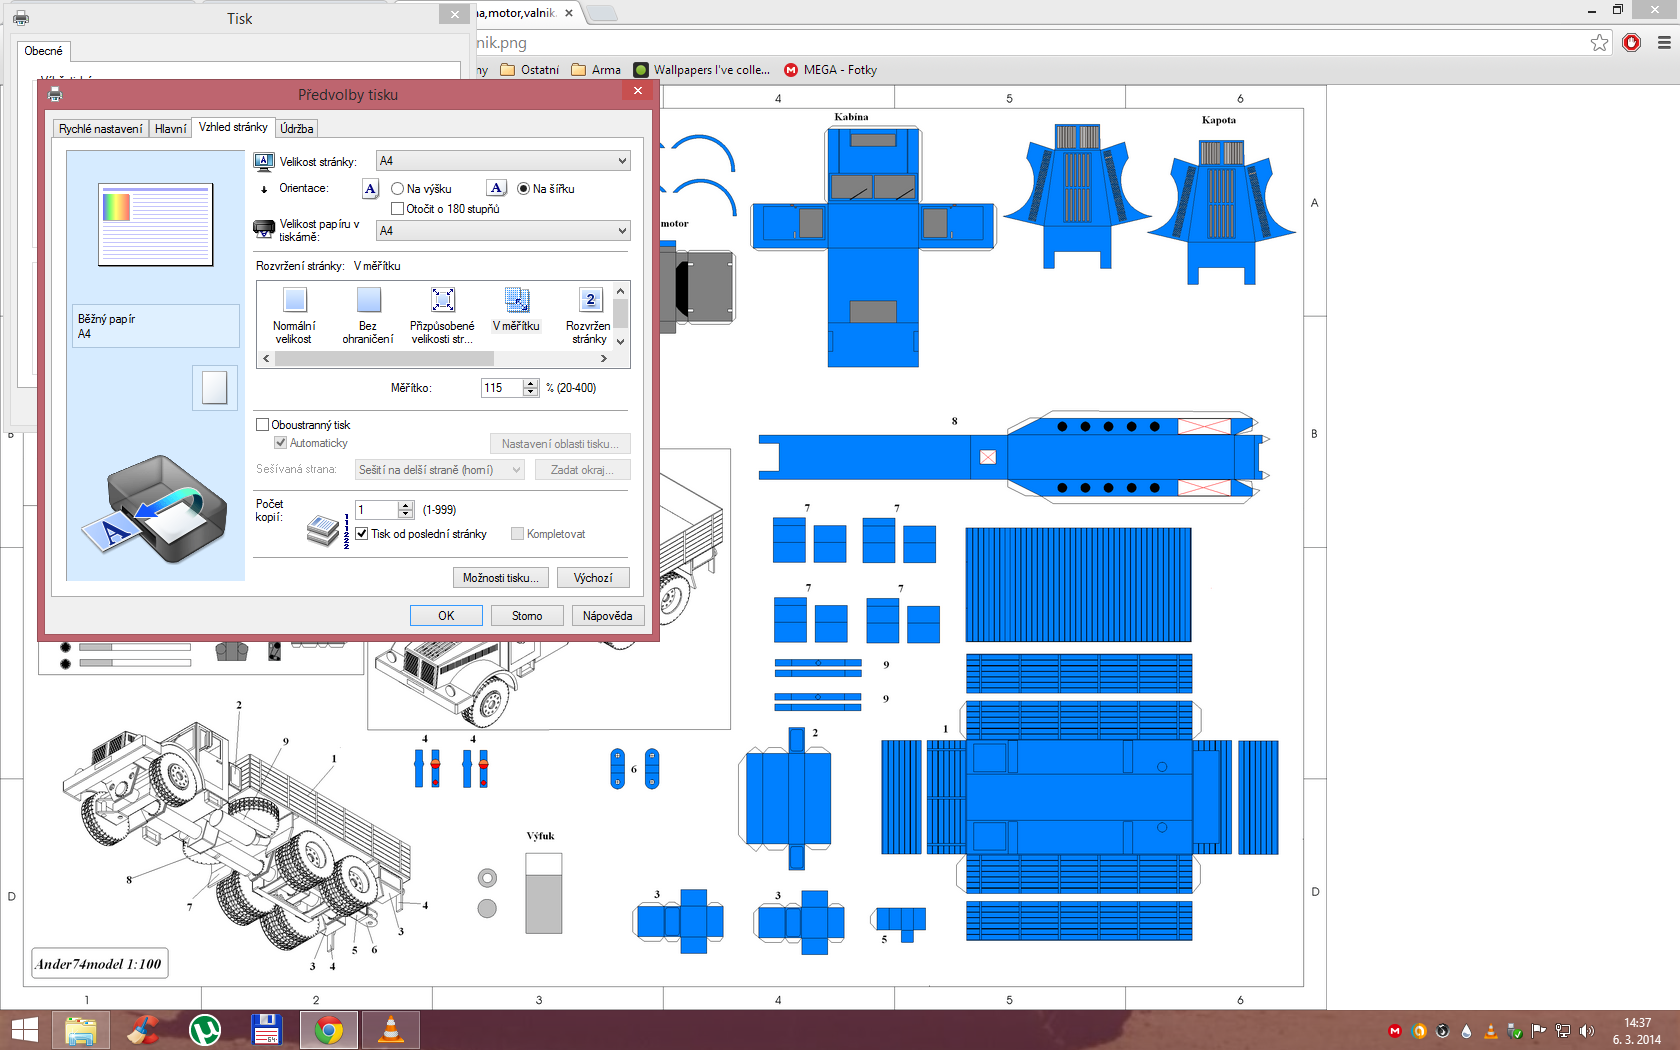Select the Normální velikost layout icon

pos(294,300)
